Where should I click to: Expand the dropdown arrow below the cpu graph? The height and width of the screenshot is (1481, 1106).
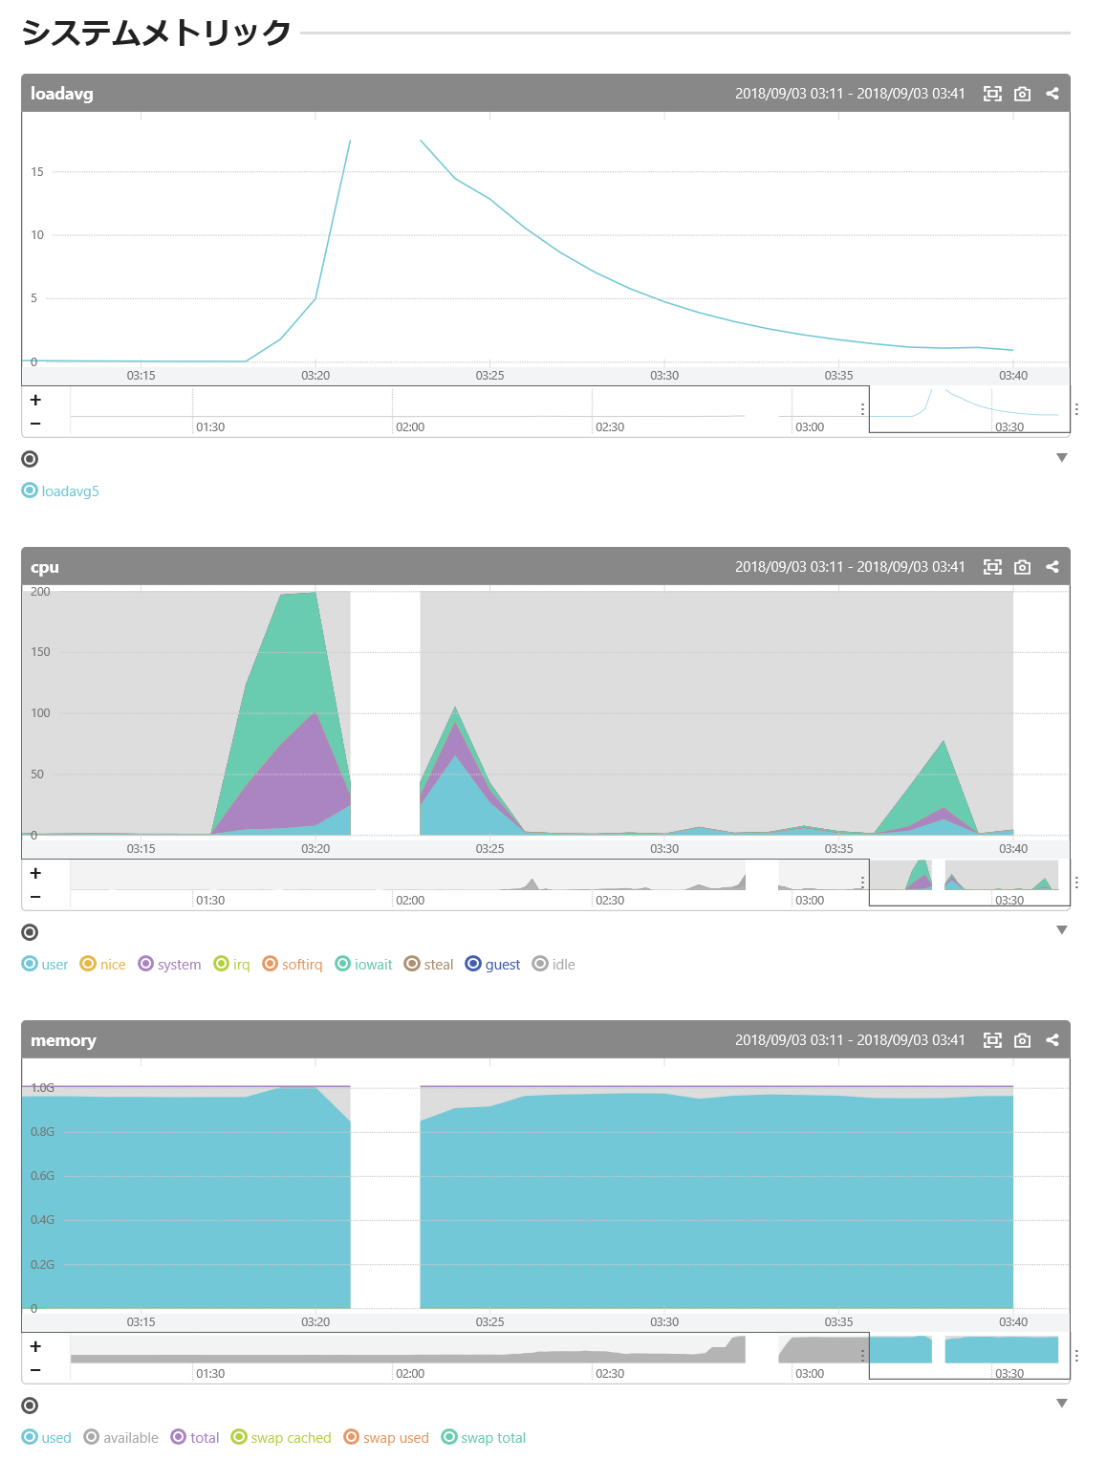(1062, 930)
